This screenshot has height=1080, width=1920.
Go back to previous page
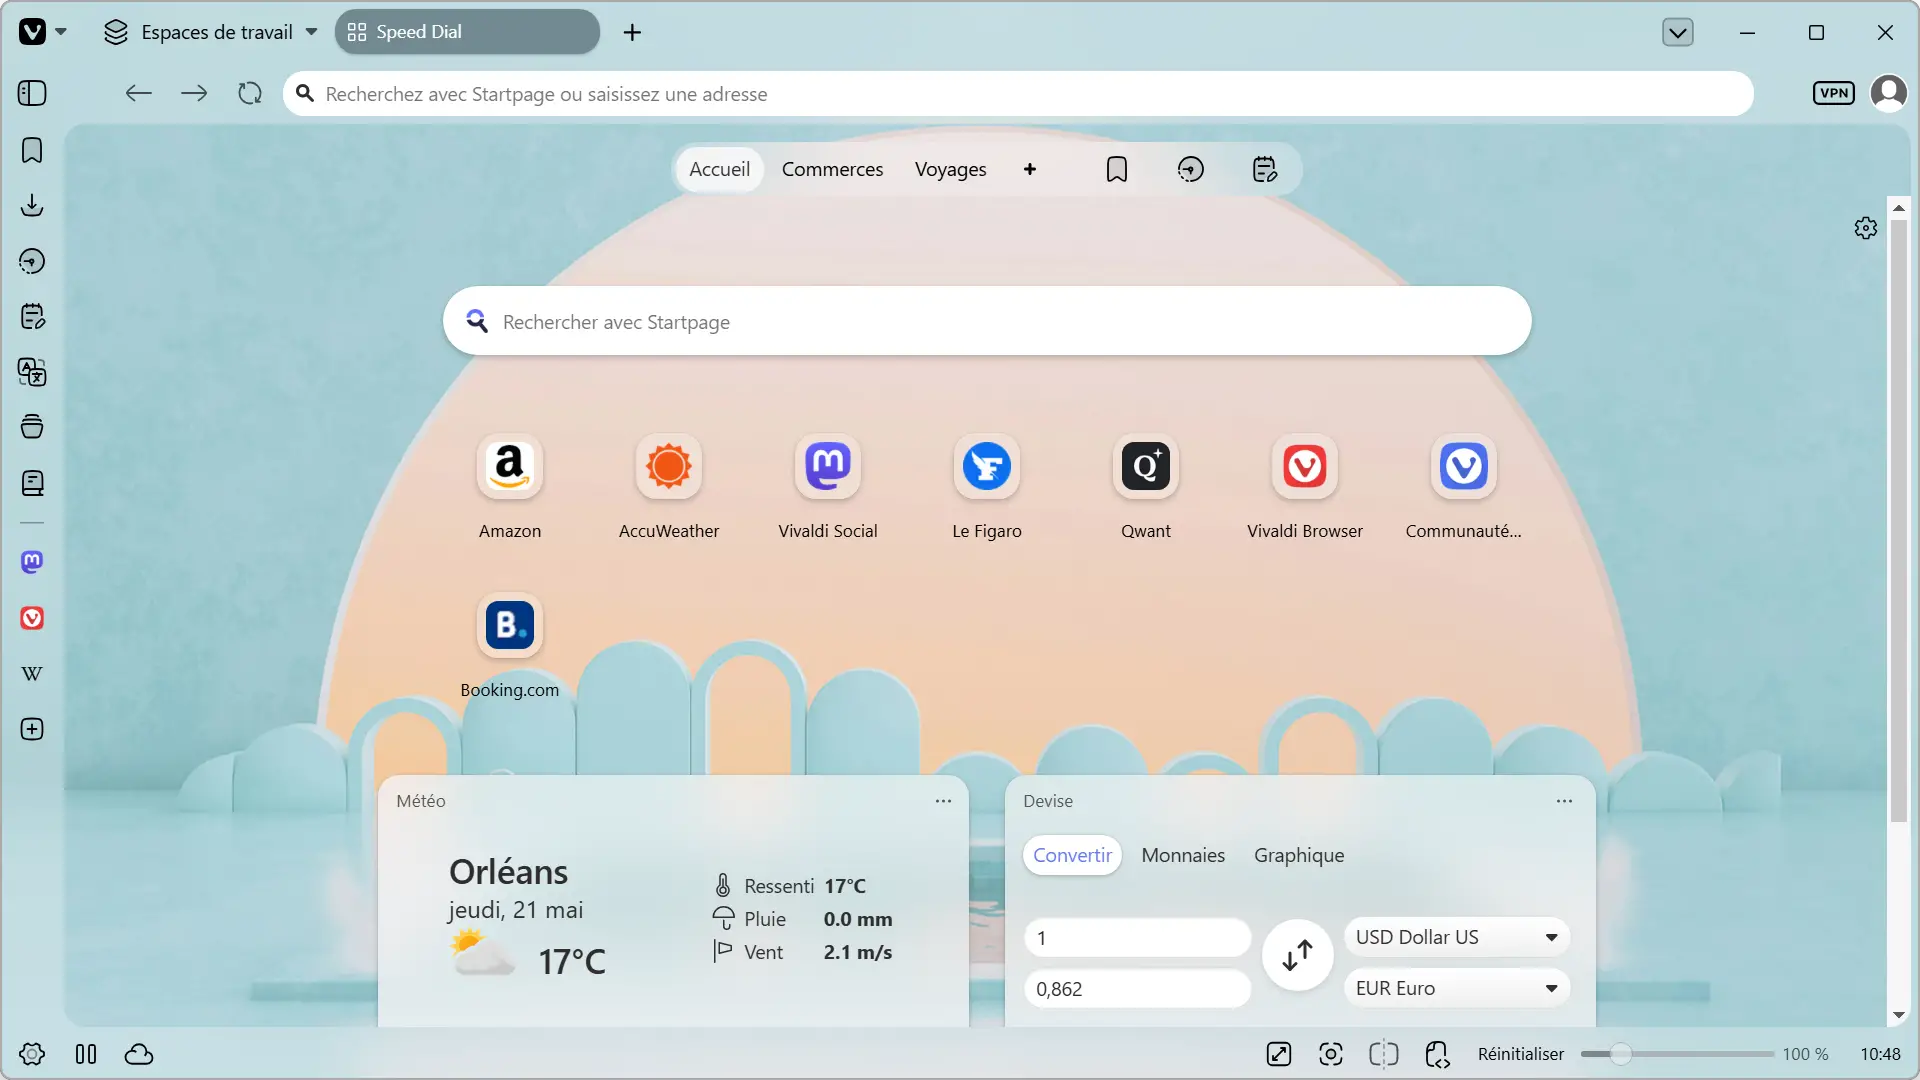click(138, 93)
